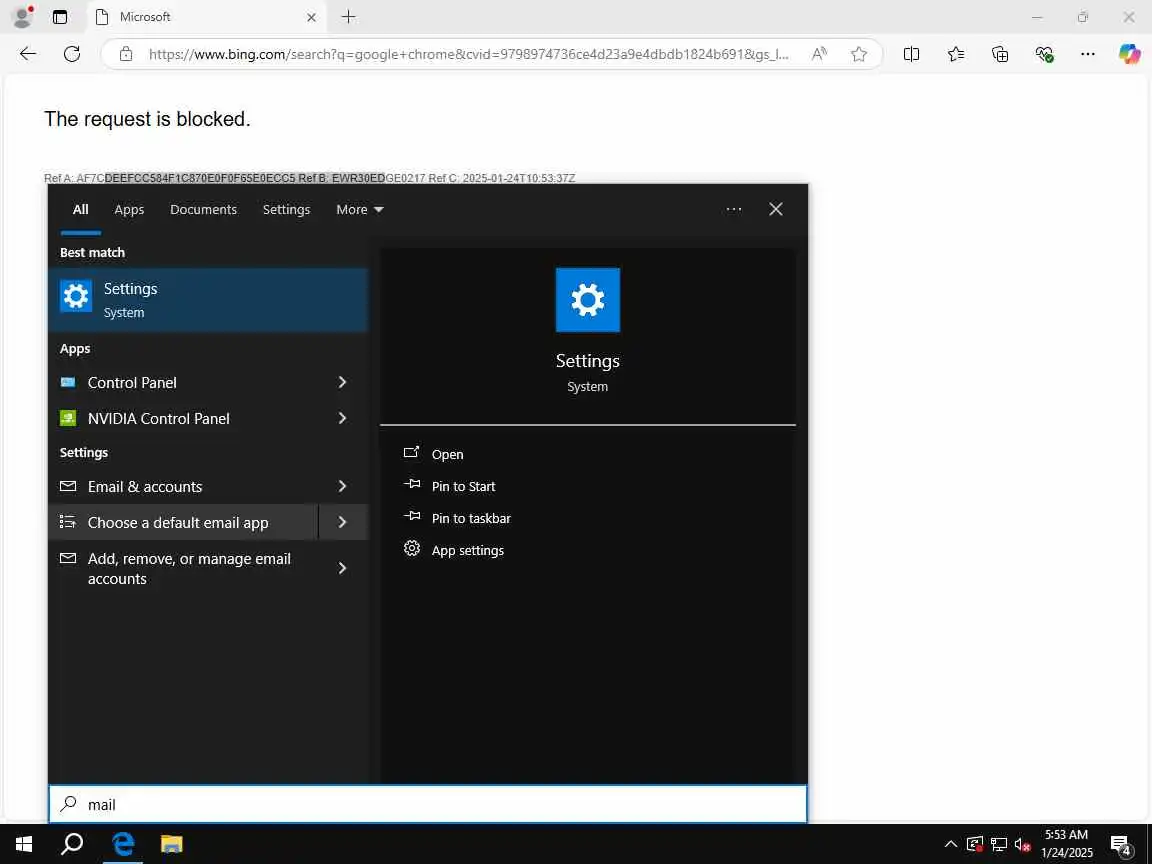Screen dimensions: 1152x864
Task: Click the network status tray icon
Action: click(998, 844)
